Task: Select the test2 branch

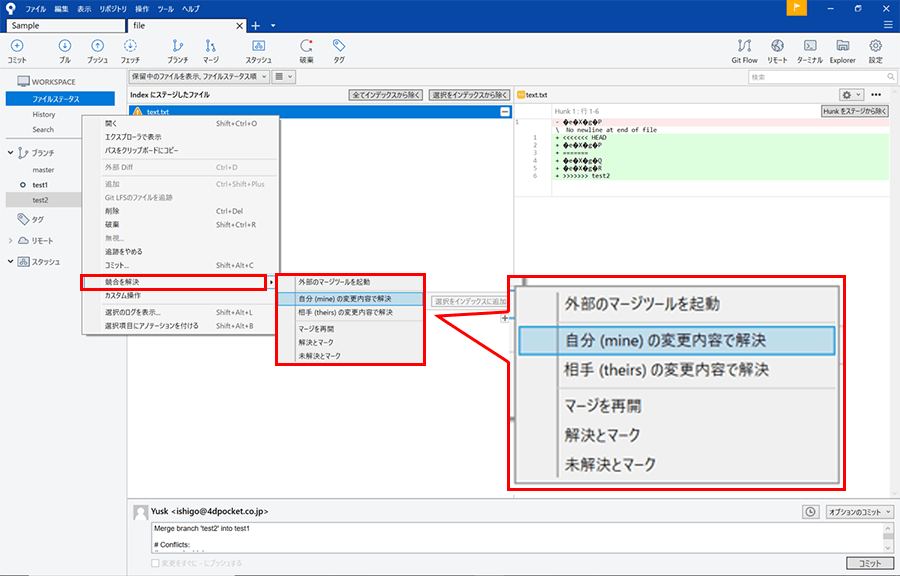Action: click(44, 200)
